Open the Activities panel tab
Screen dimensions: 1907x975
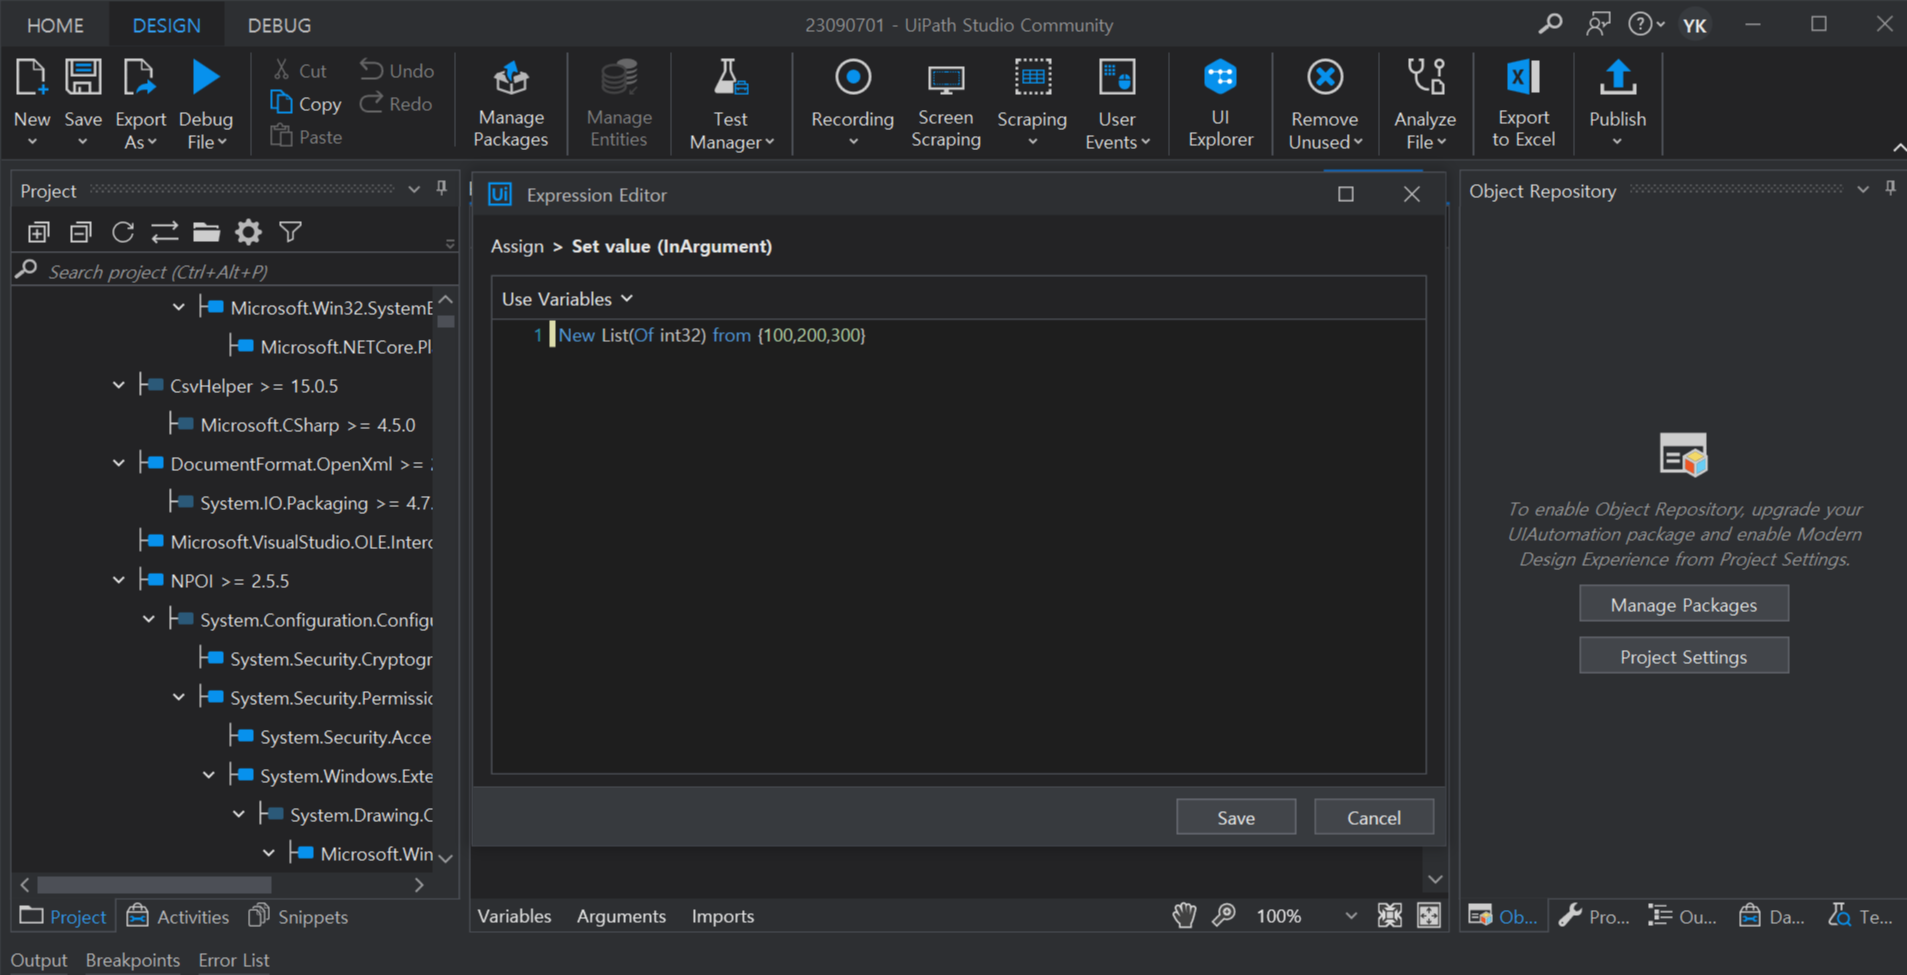tap(178, 916)
